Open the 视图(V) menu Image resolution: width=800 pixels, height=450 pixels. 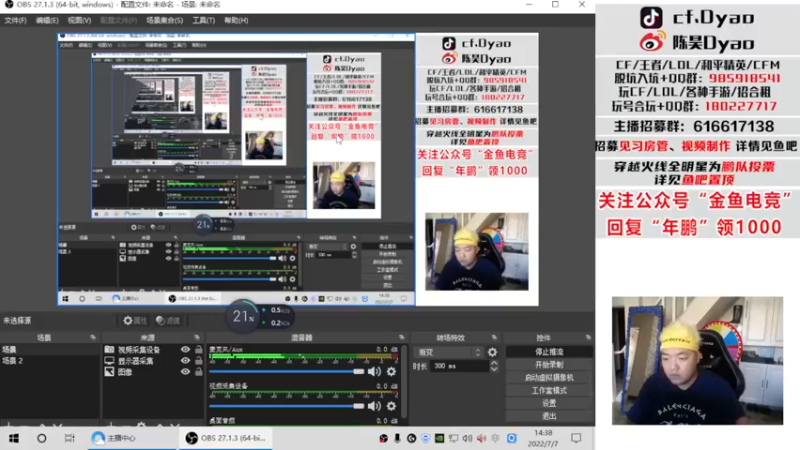79,20
